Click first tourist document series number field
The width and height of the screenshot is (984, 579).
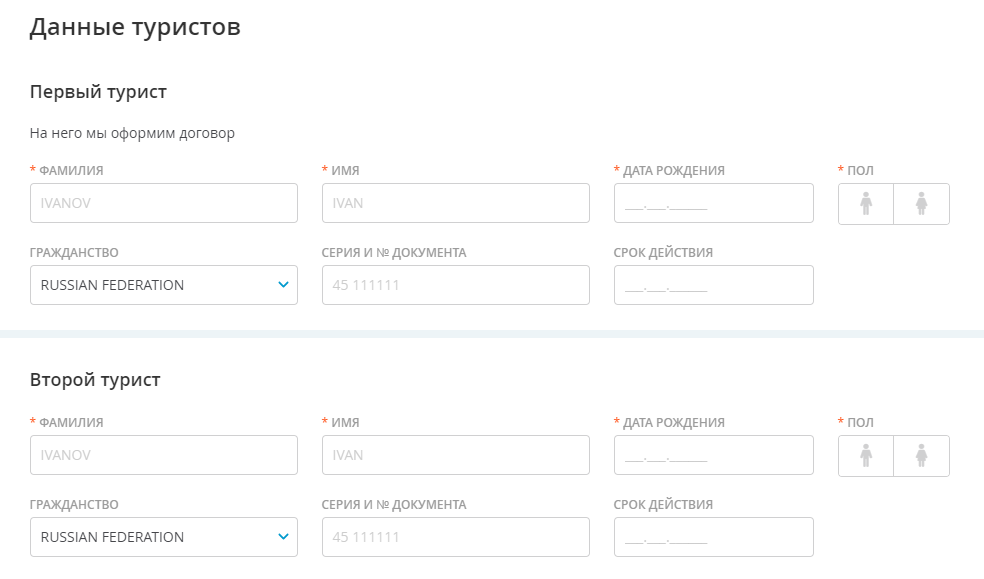[x=456, y=285]
